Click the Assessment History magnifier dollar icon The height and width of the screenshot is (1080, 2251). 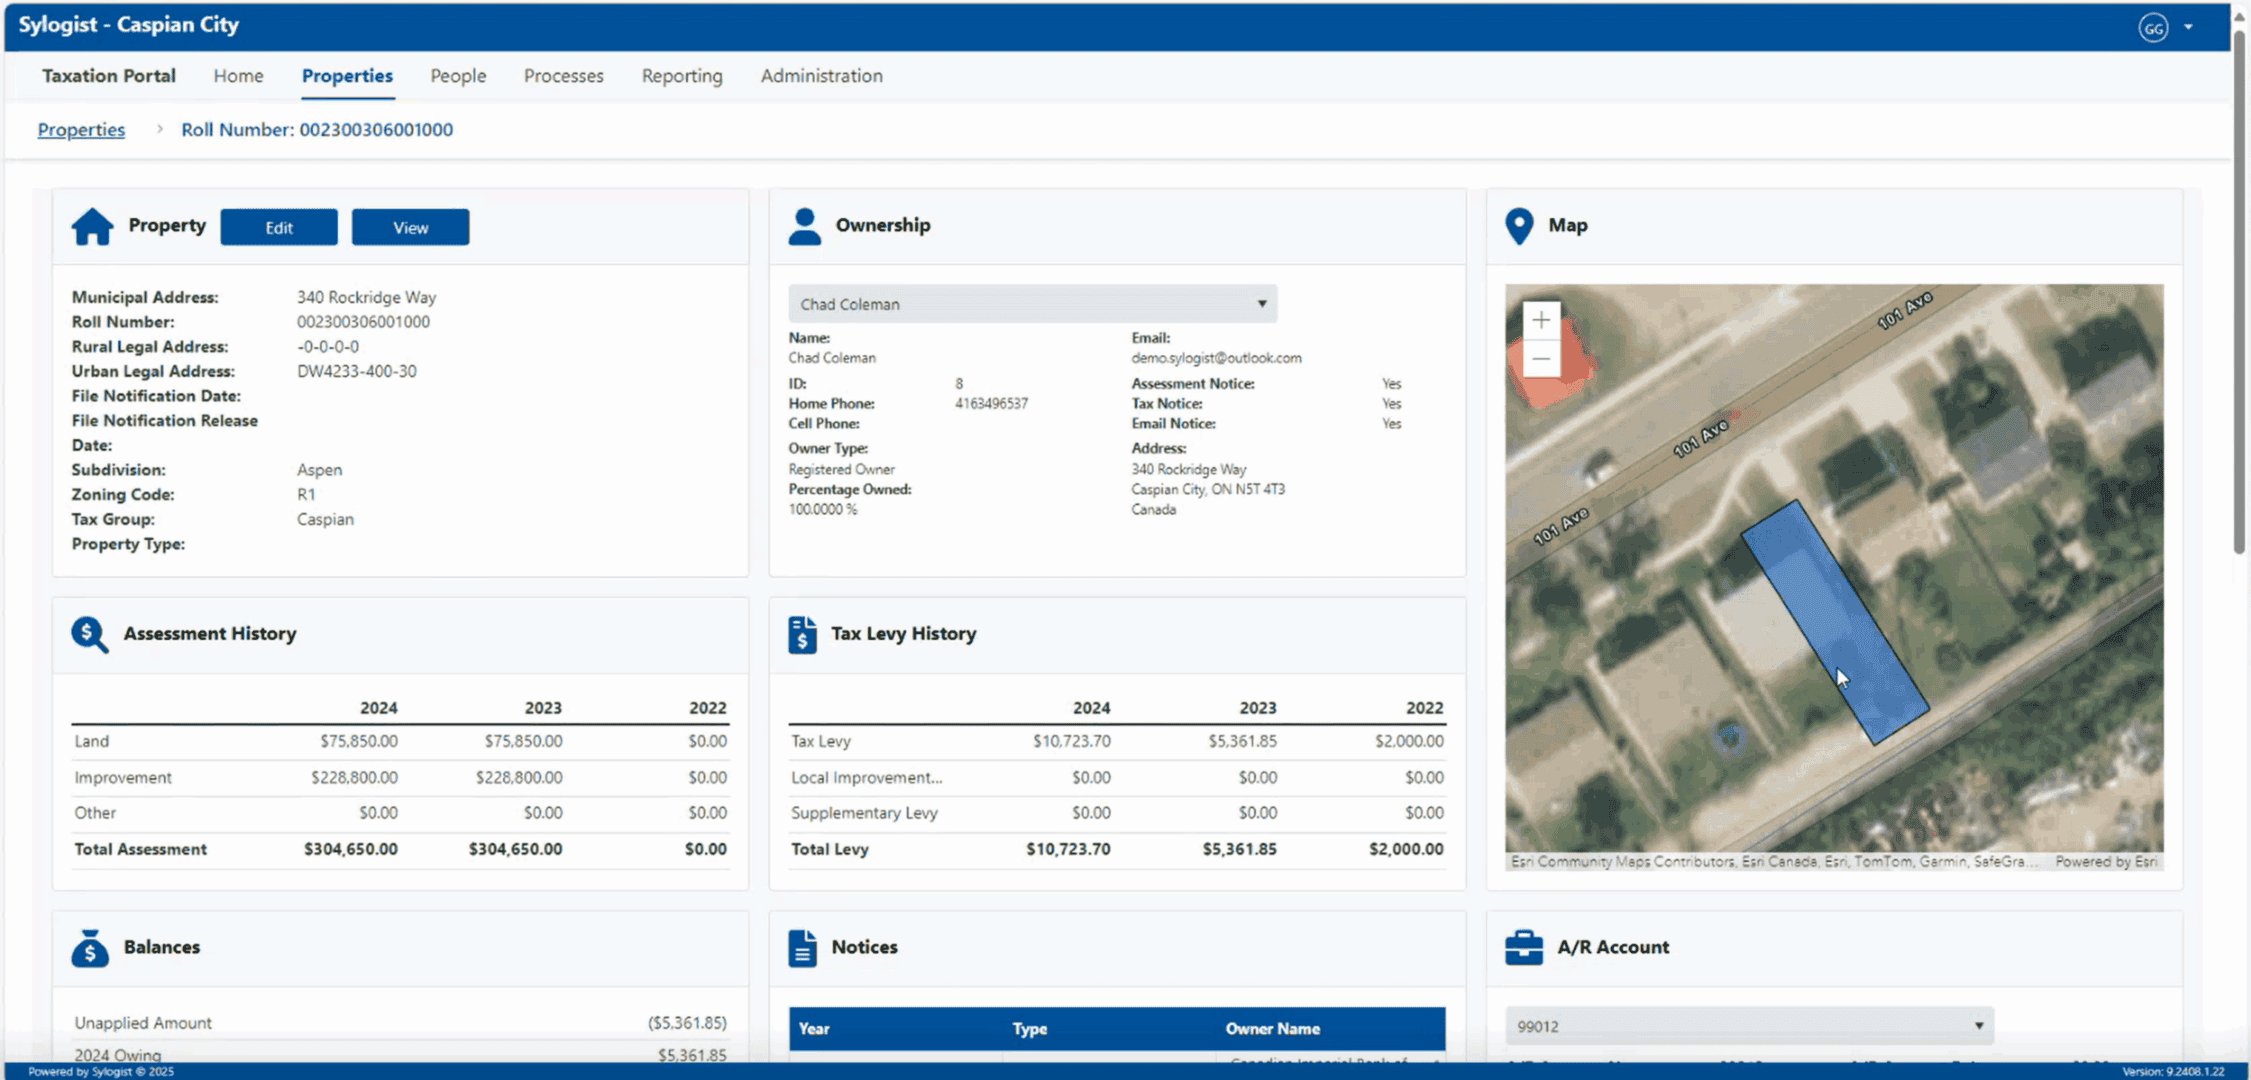coord(89,635)
